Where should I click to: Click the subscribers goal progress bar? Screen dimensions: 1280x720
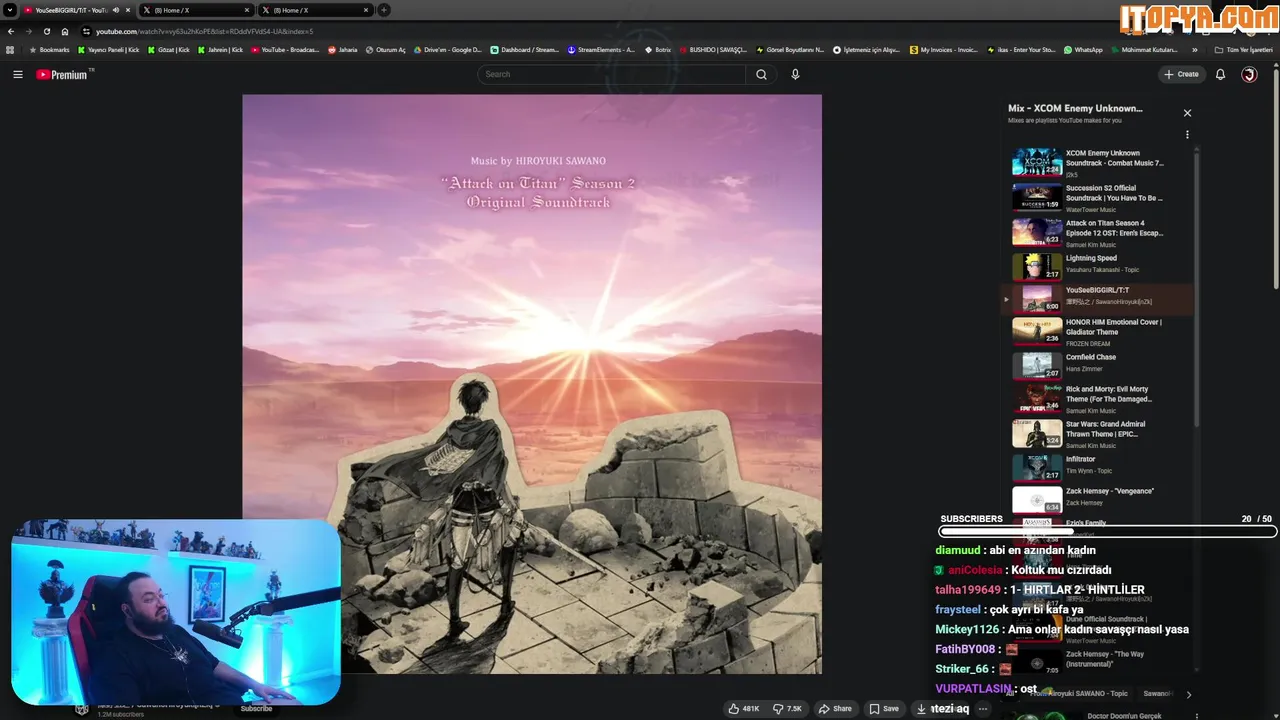pyautogui.click(x=1108, y=532)
